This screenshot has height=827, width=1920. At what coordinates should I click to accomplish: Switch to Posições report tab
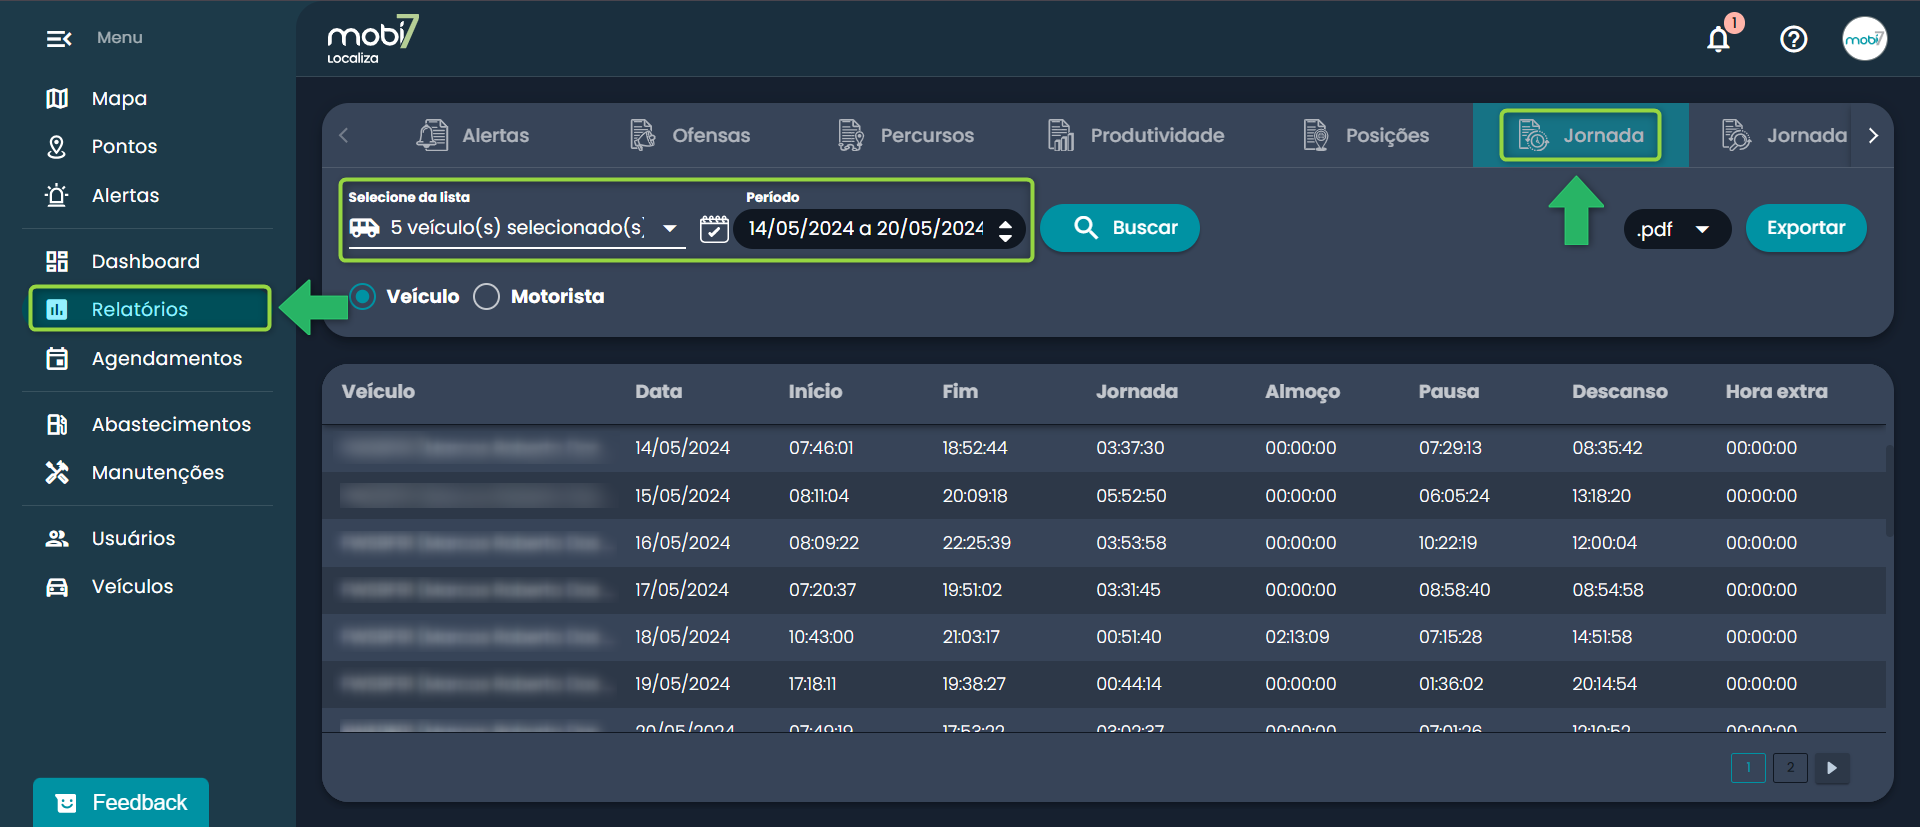[1366, 135]
